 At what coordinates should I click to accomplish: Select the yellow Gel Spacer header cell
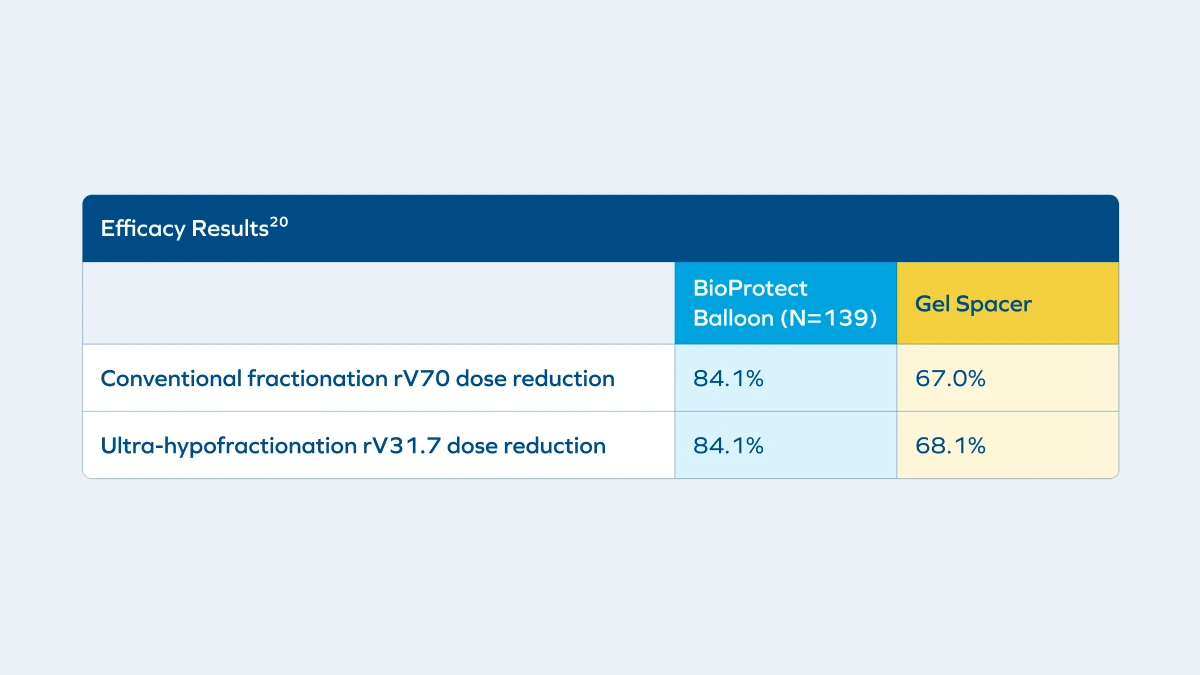(x=1007, y=303)
